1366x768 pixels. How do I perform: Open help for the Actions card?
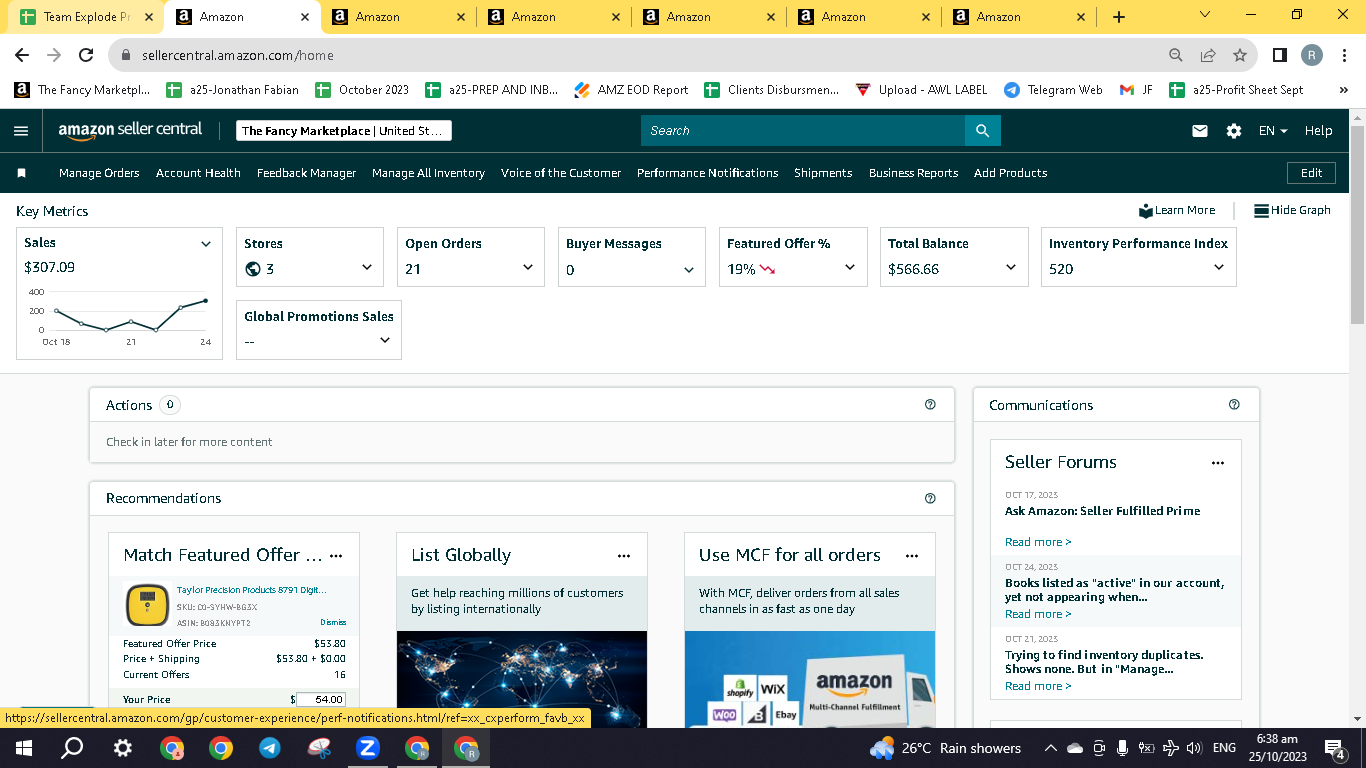click(930, 405)
